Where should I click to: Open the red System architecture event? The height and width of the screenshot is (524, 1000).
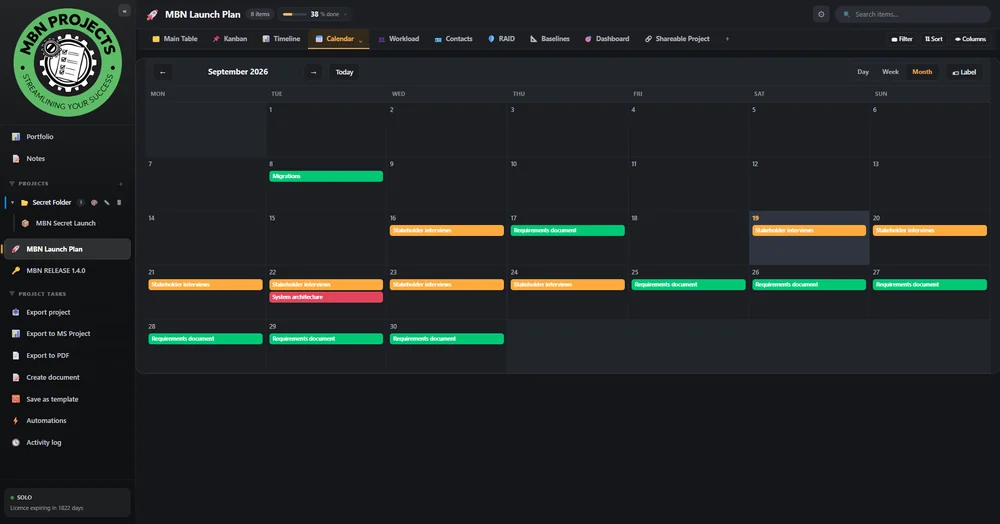(x=326, y=297)
